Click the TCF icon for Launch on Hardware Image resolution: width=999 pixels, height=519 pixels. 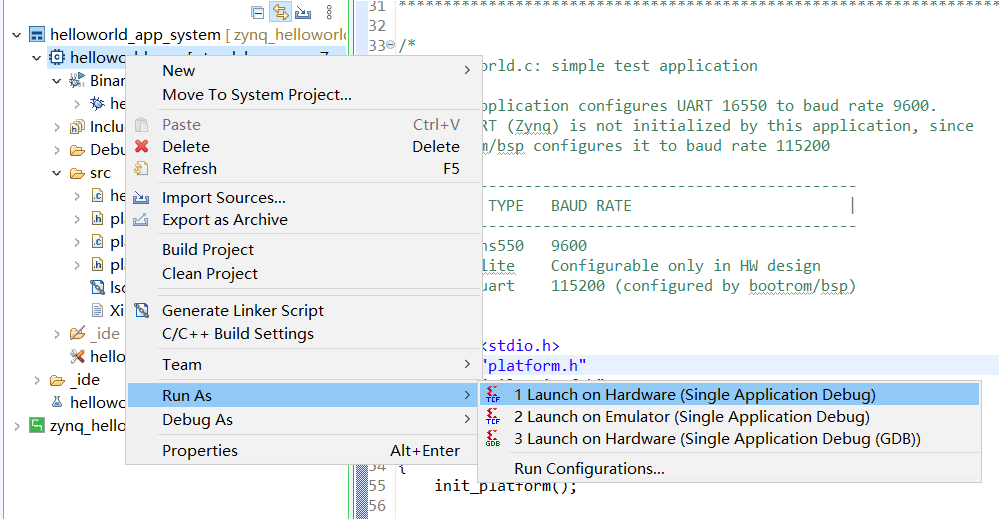coord(492,395)
